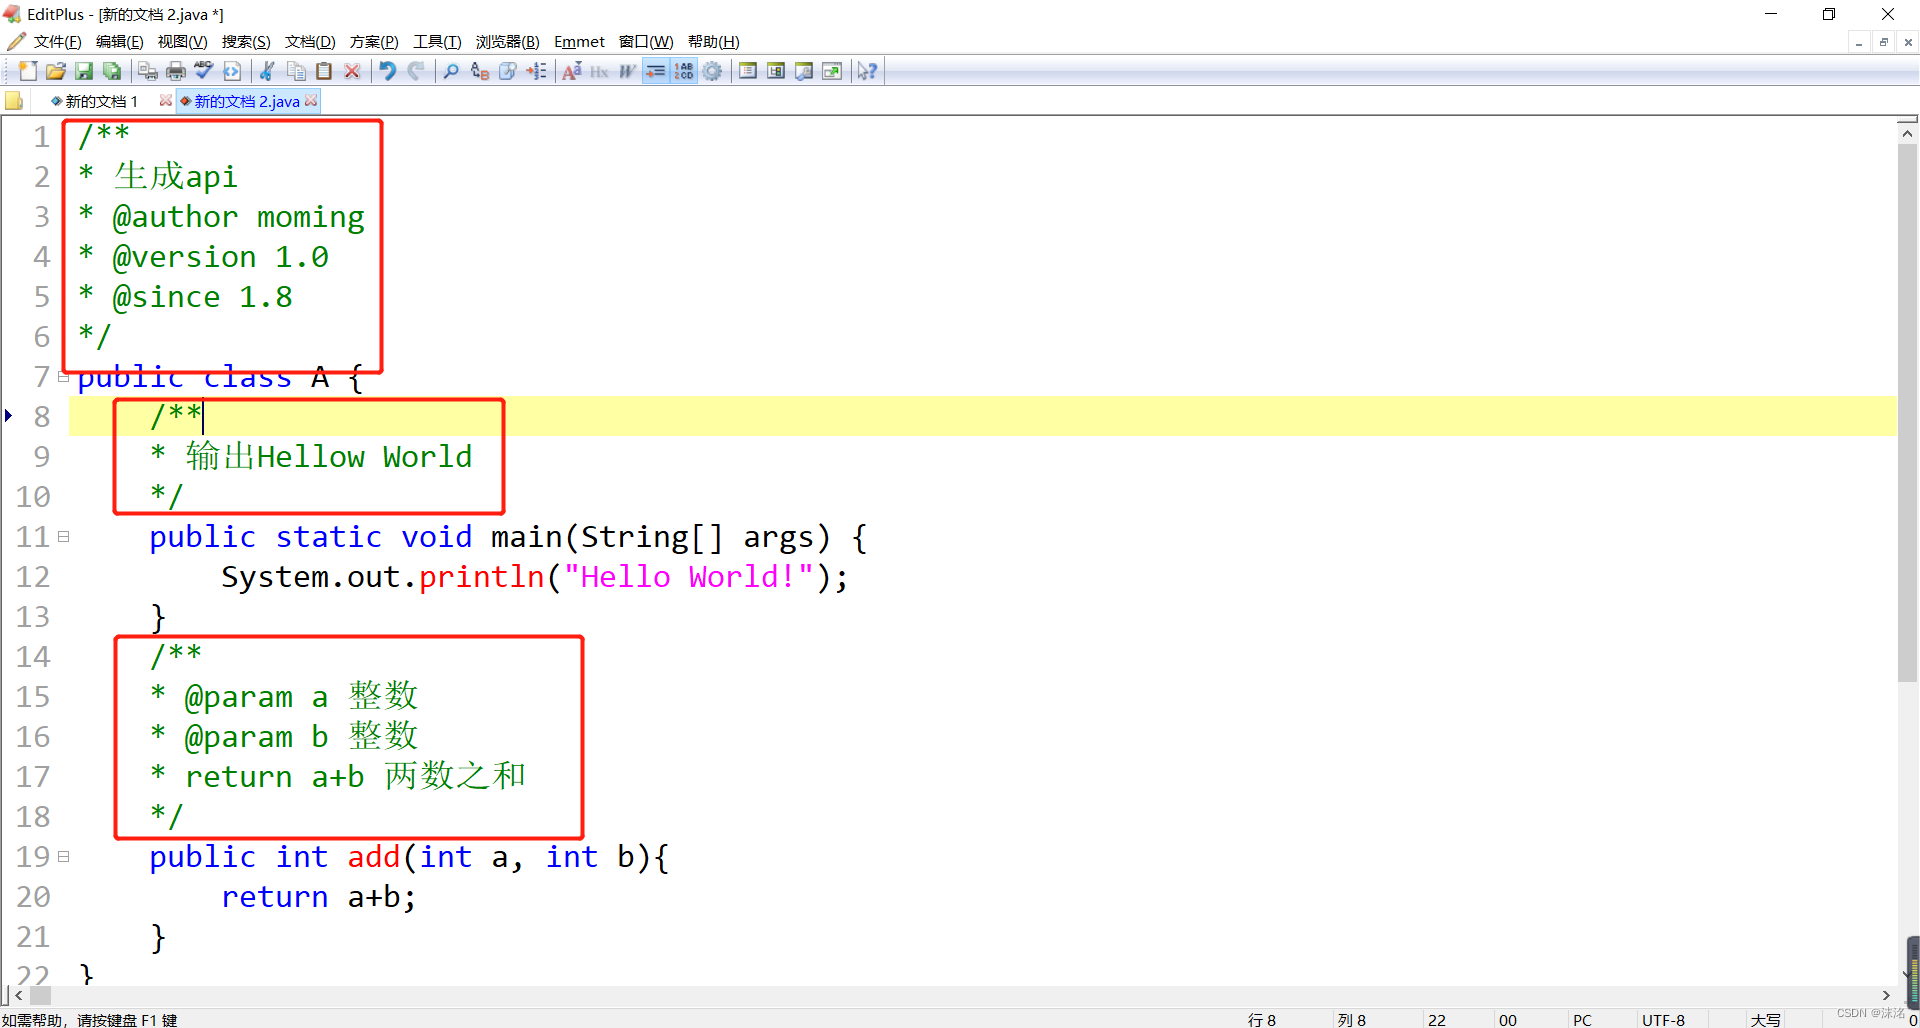Viewport: 1920px width, 1028px height.
Task: Open the Set Font (Aa) icon
Action: 572,71
